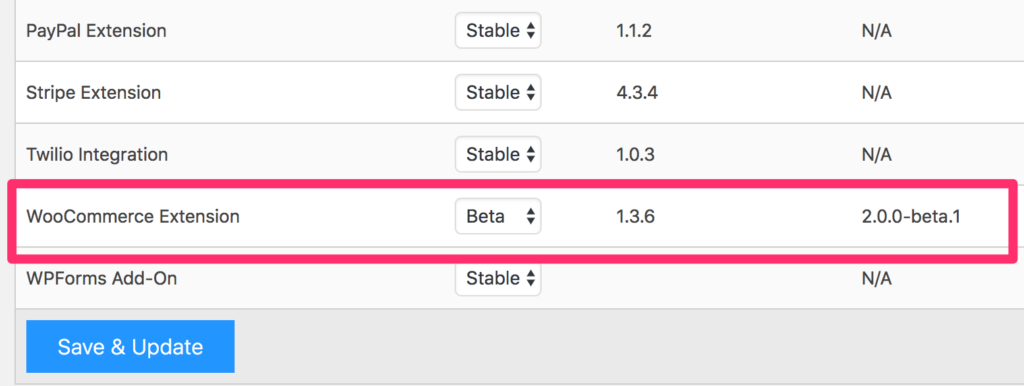Select the WooCommerce Extension row label
The image size is (1024, 386).
point(133,216)
